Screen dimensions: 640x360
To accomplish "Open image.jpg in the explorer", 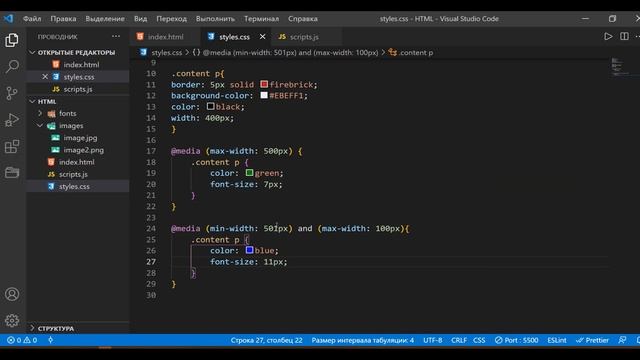I will click(x=80, y=138).
